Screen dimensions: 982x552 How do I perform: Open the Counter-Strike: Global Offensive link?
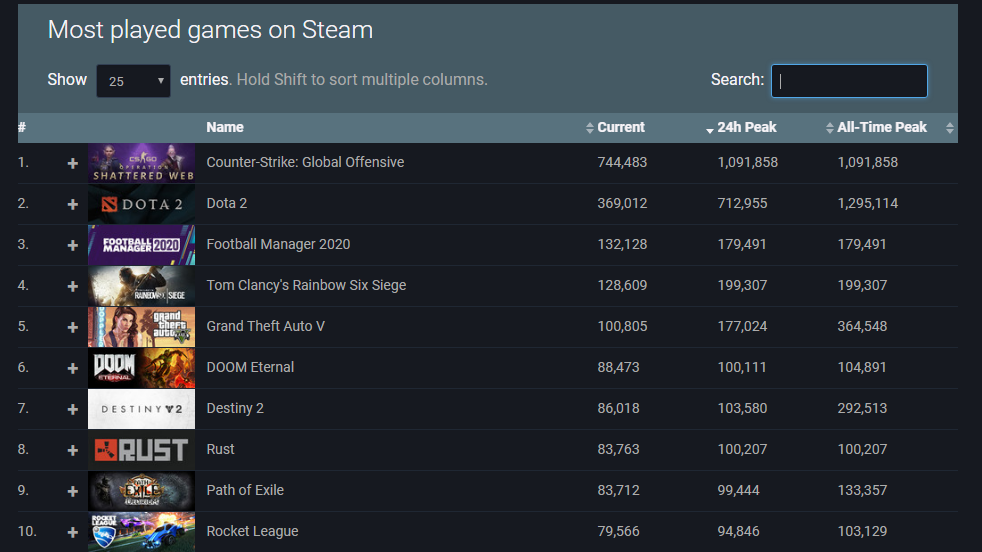tap(305, 162)
